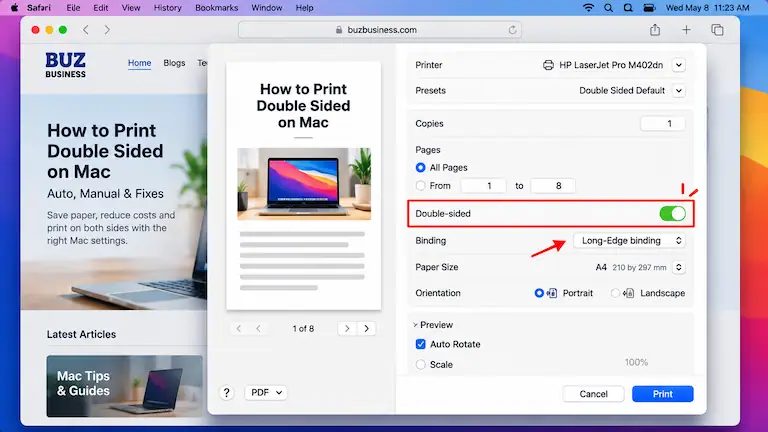
Task: Go to next preview page
Action: click(347, 329)
